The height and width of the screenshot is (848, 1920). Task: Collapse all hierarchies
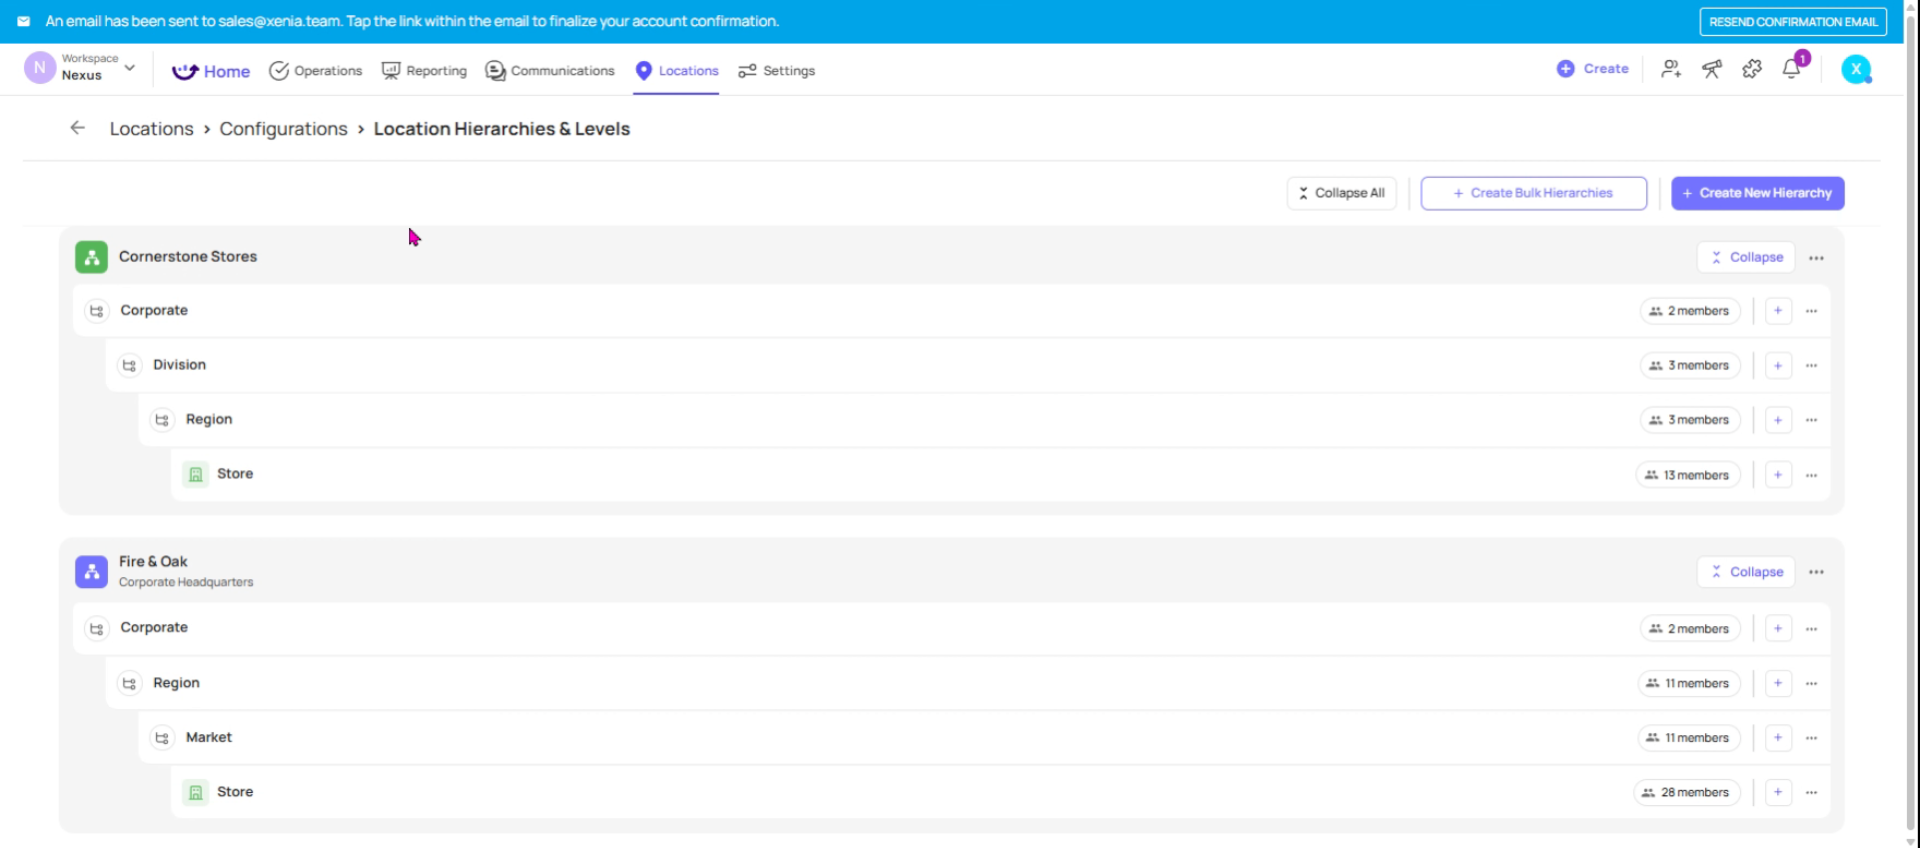pyautogui.click(x=1341, y=193)
